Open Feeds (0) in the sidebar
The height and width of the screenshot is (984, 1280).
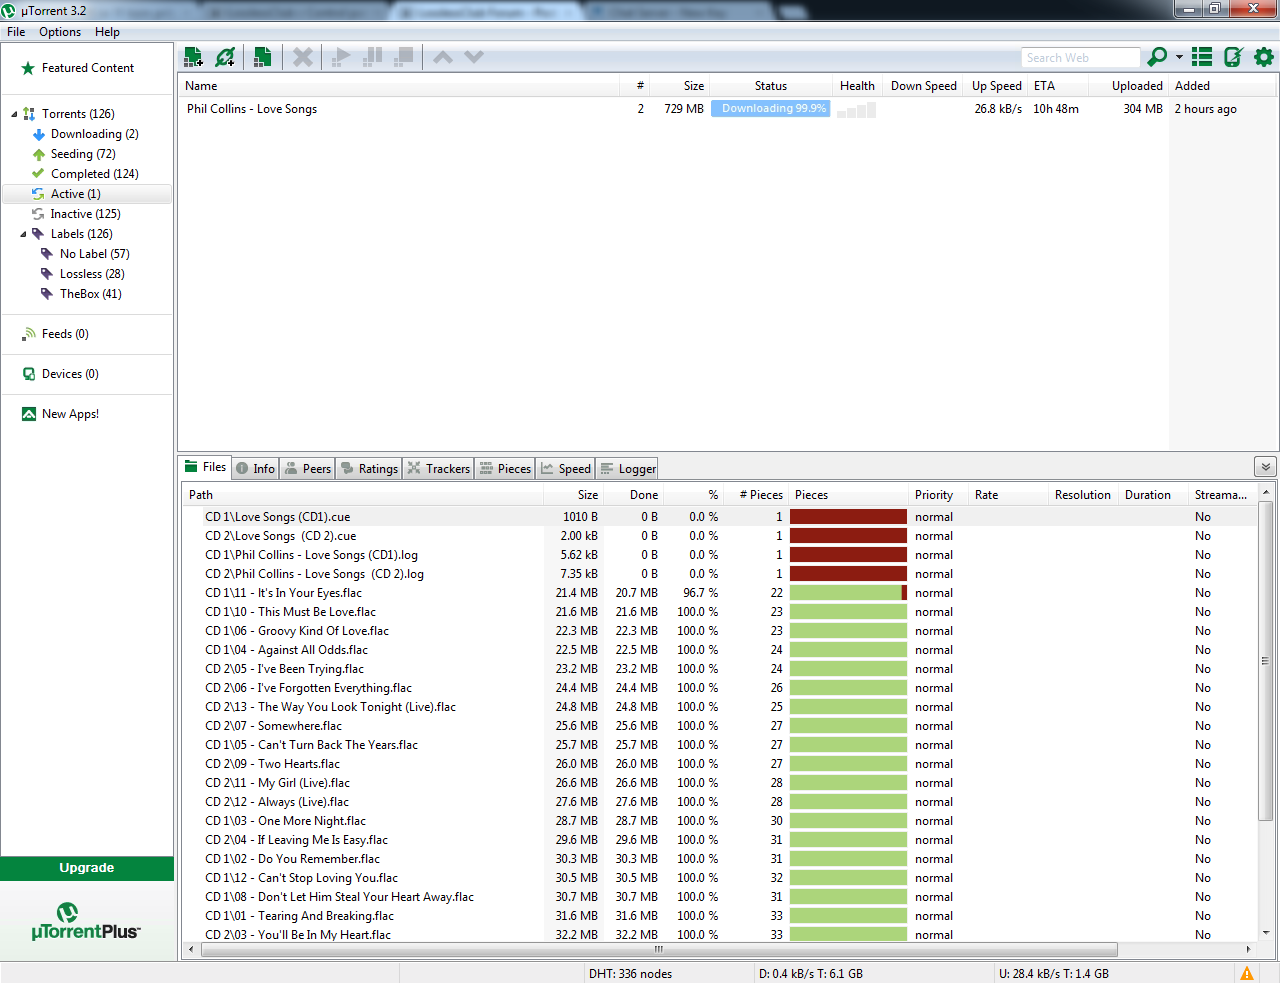click(65, 334)
